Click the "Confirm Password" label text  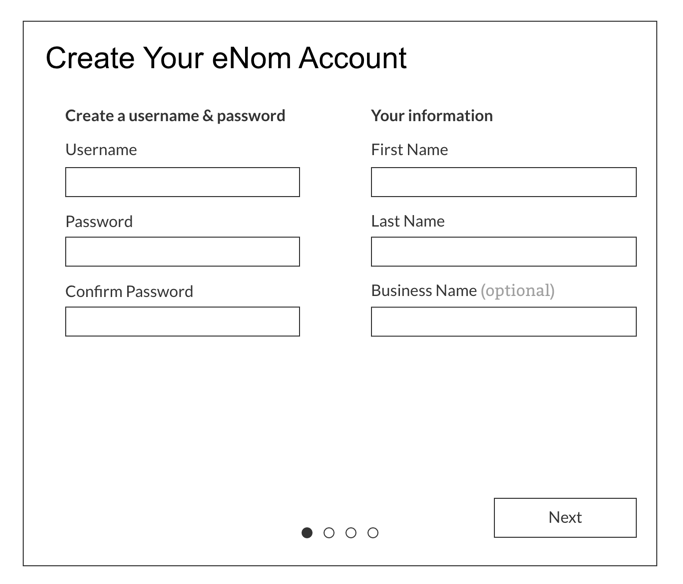coord(129,292)
